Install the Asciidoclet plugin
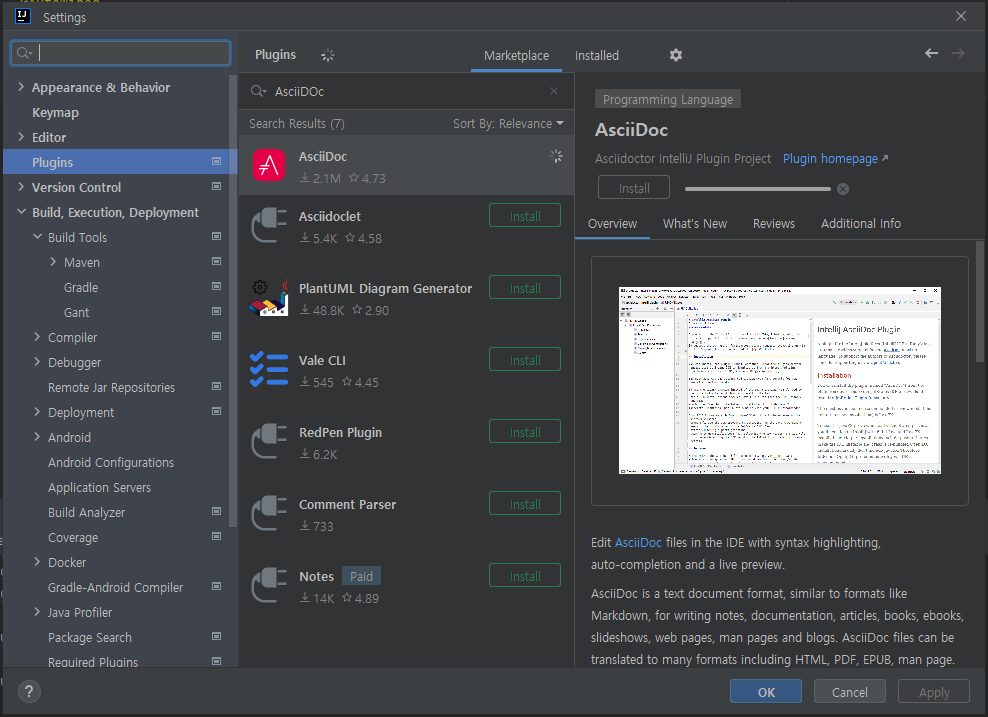Screen dimensions: 988x717 point(525,216)
